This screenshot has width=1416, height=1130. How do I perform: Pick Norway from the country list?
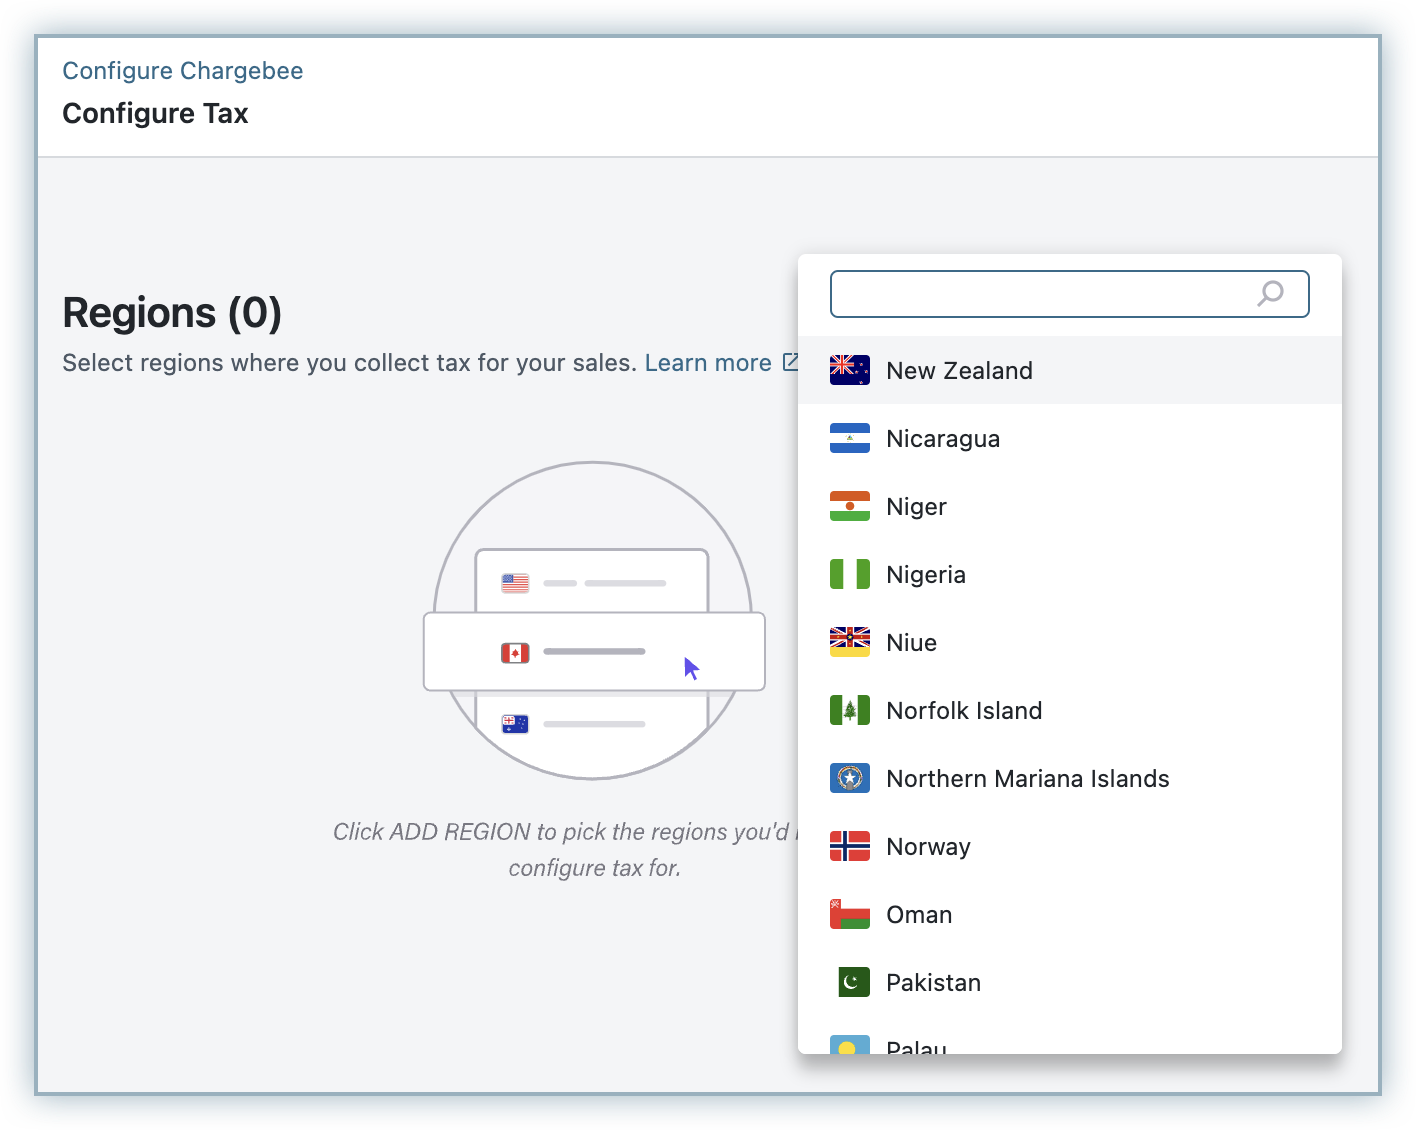click(928, 847)
